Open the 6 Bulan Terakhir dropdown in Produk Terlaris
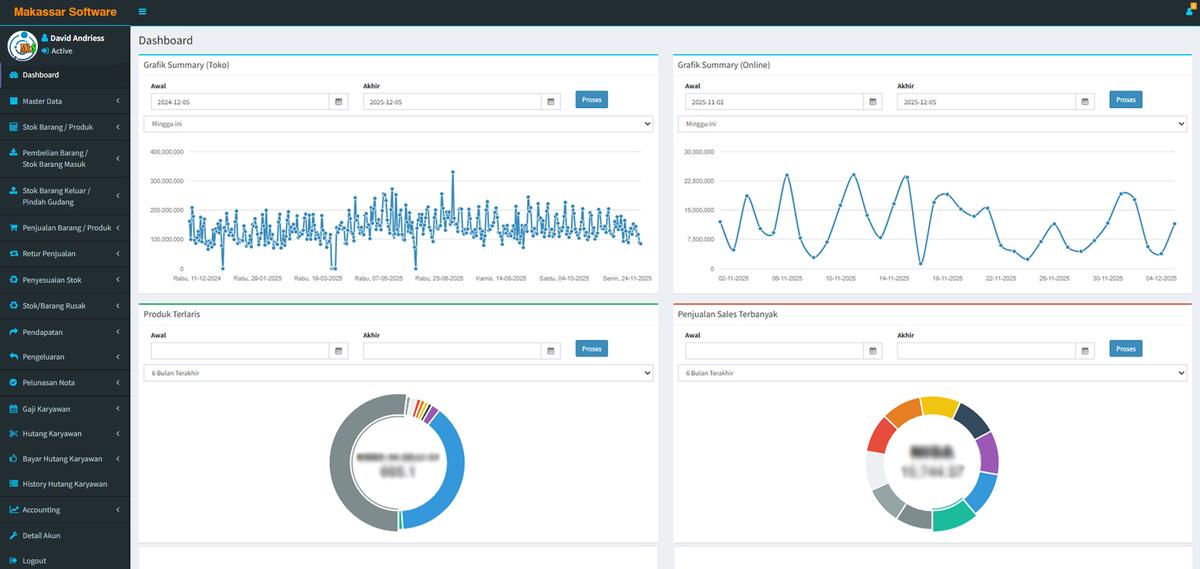1200x569 pixels. point(398,373)
